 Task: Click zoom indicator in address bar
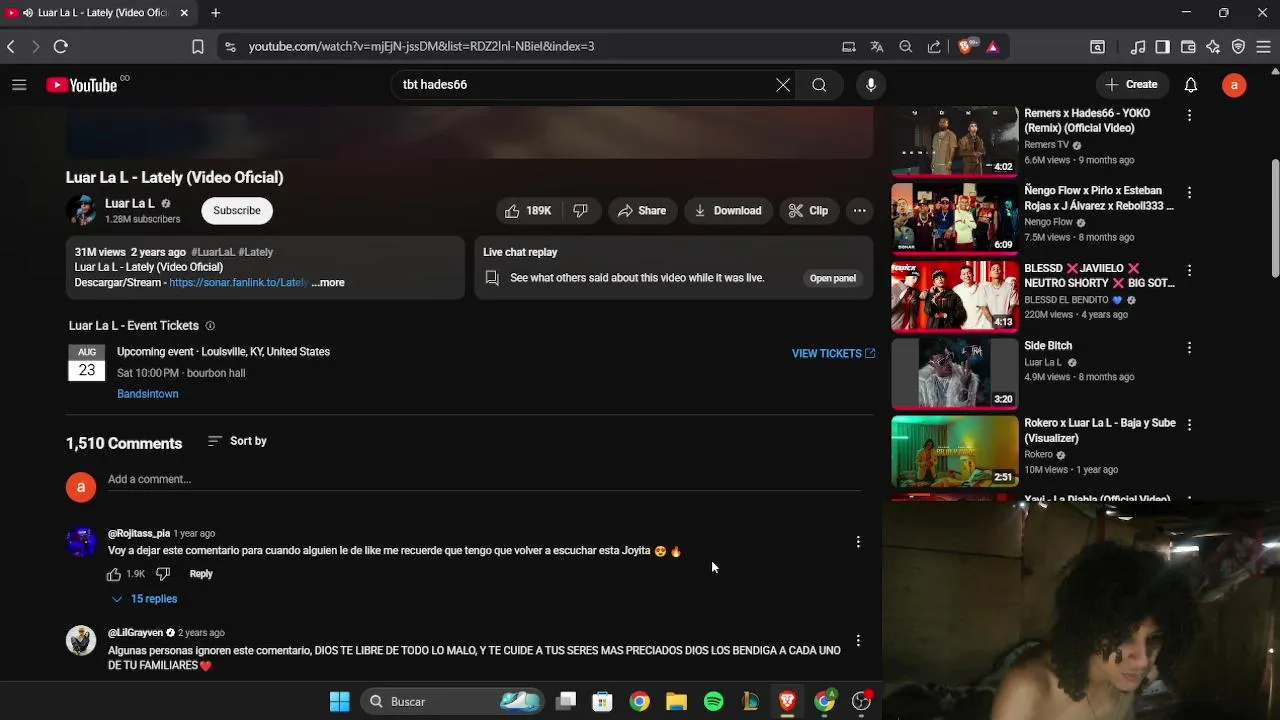click(x=905, y=46)
